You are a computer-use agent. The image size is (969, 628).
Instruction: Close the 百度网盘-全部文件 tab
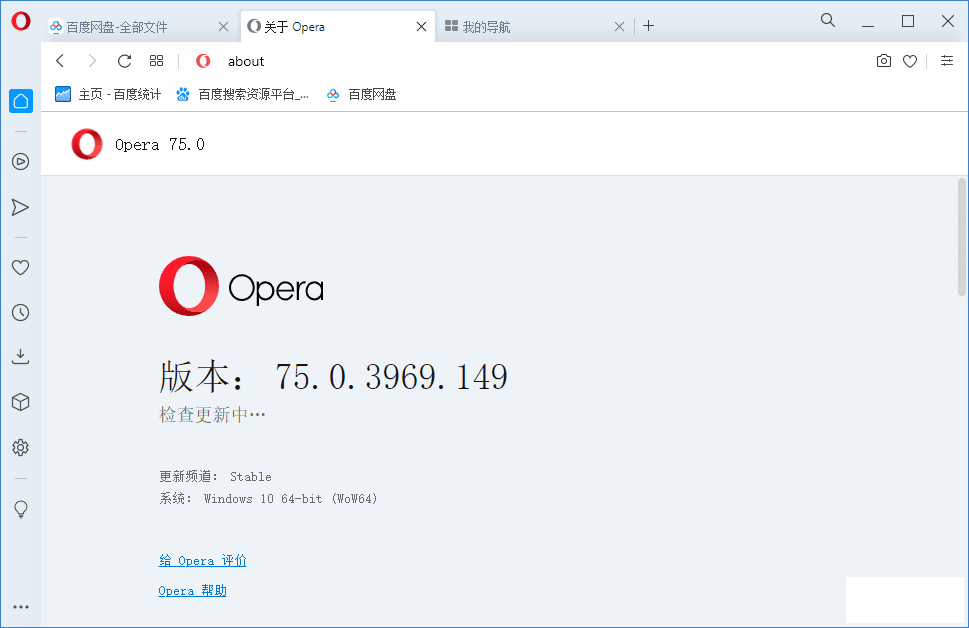pyautogui.click(x=224, y=27)
